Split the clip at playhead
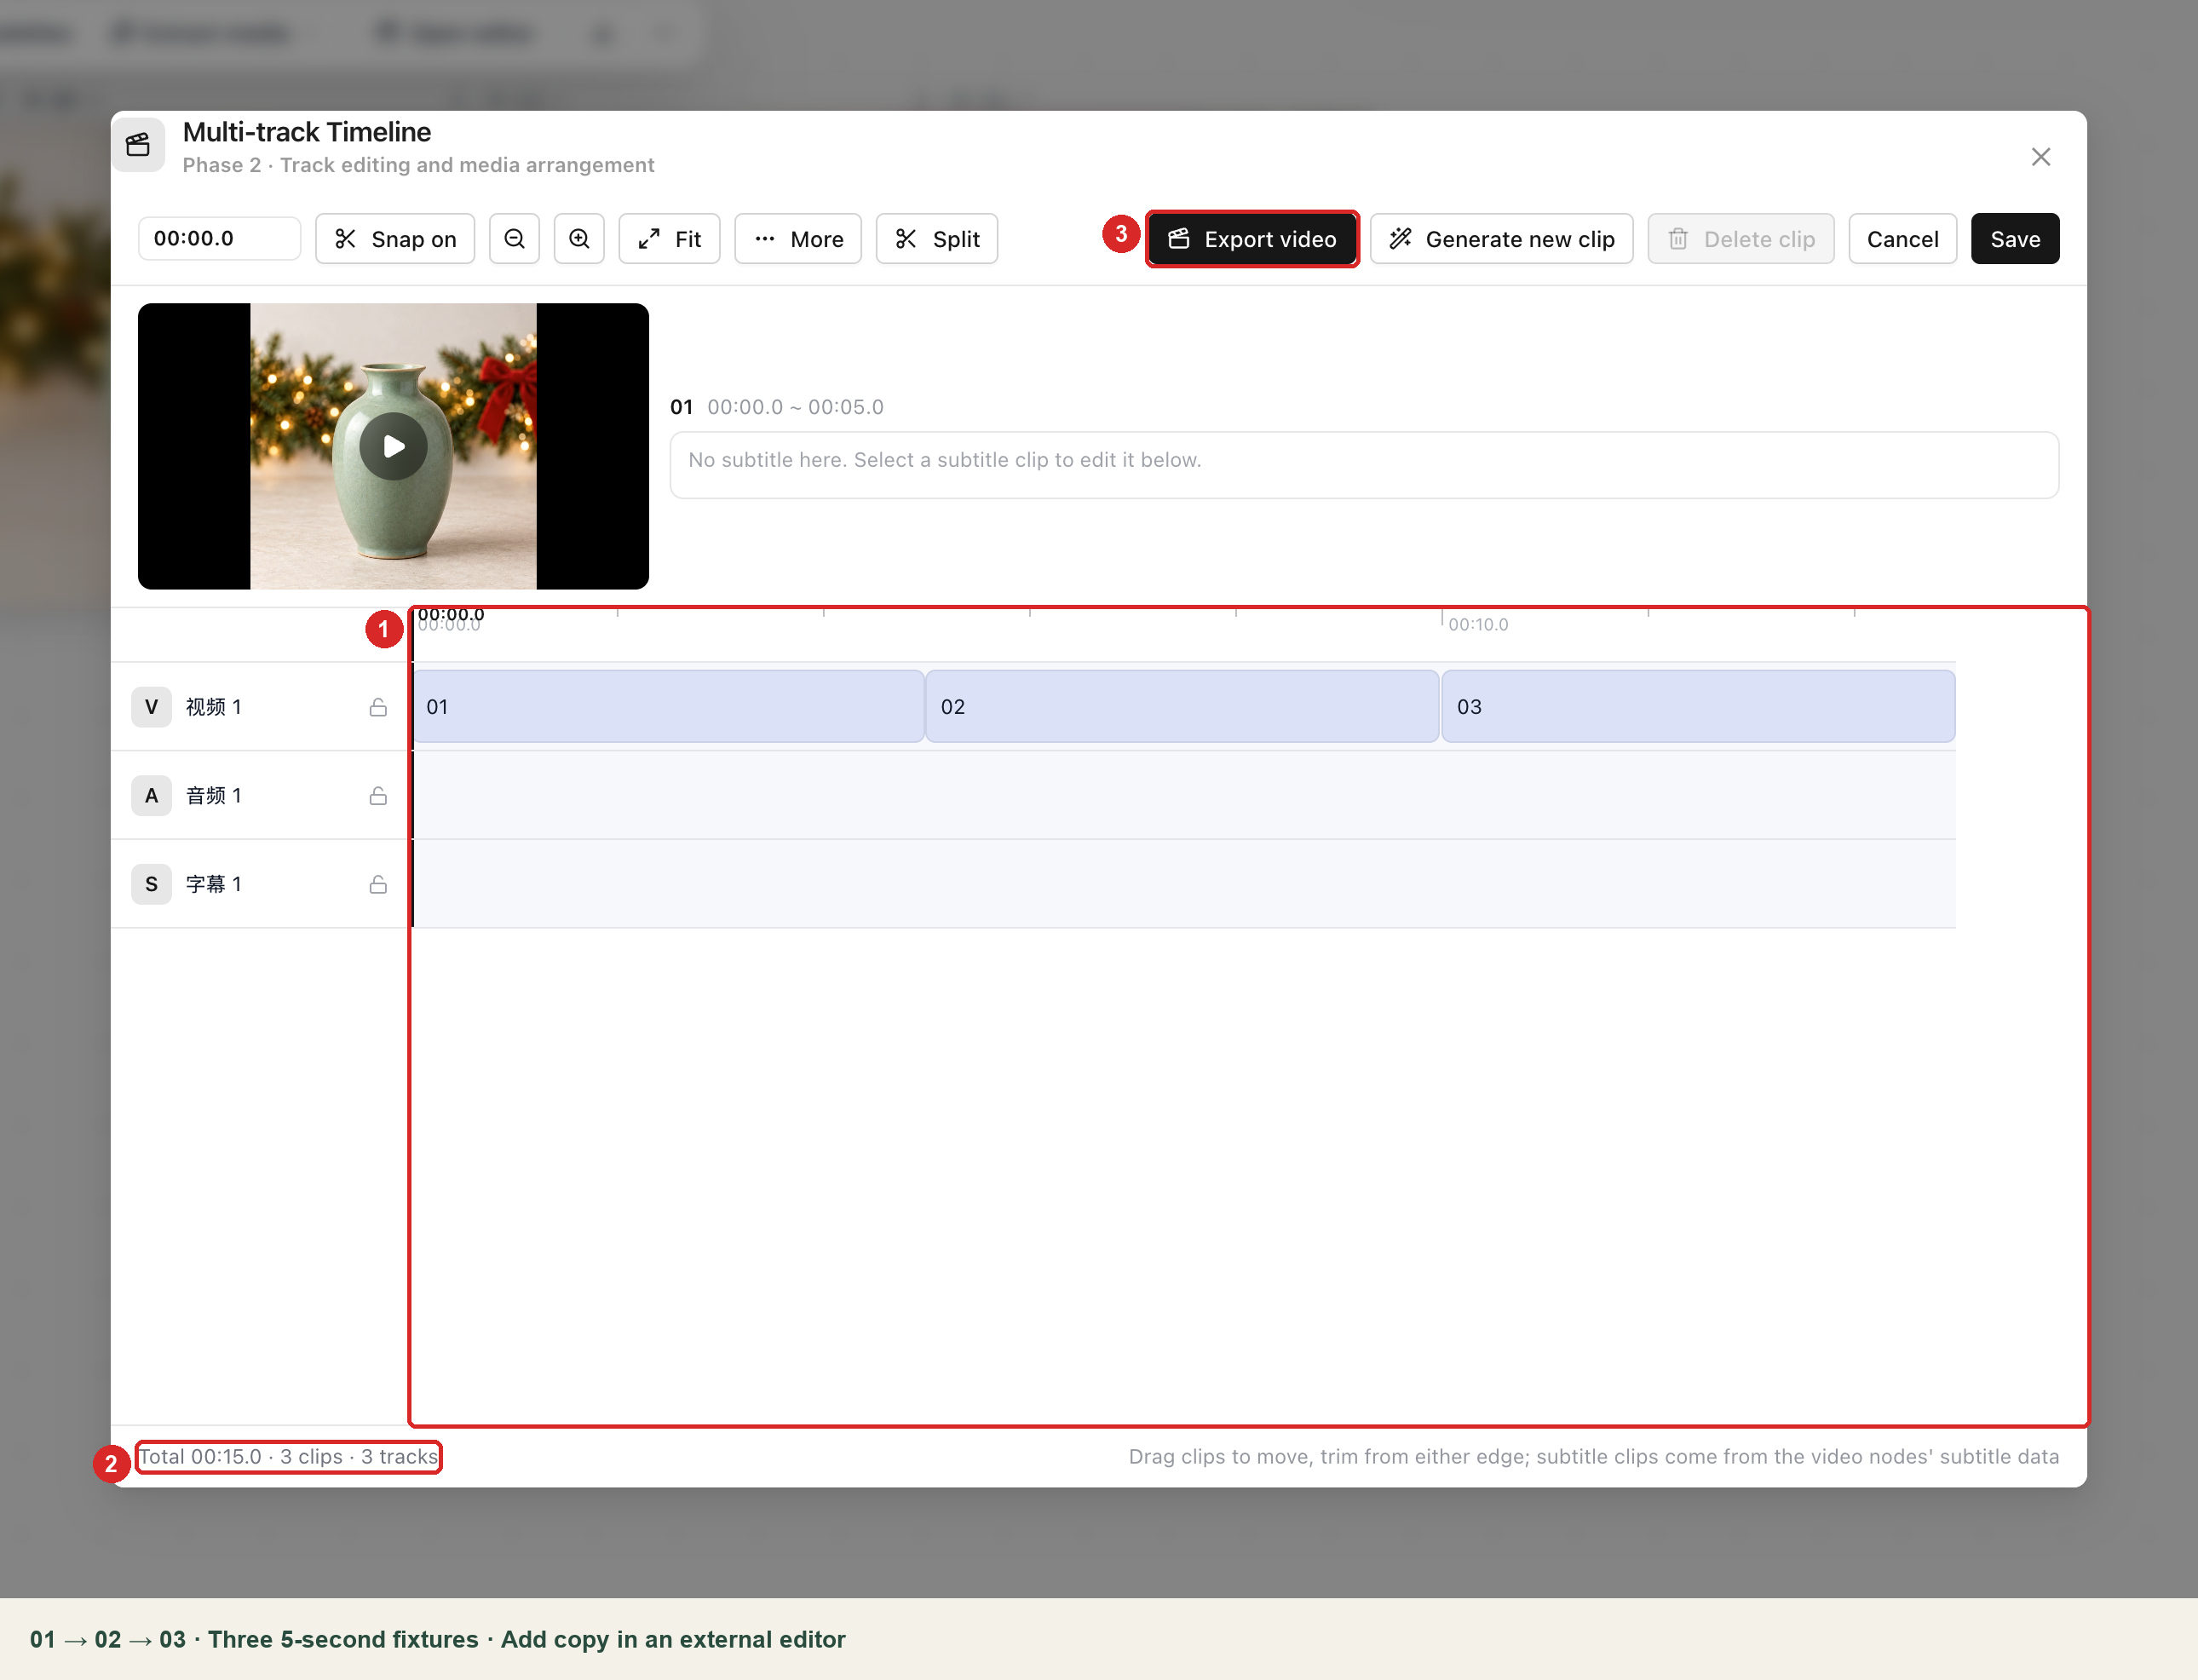Image resolution: width=2198 pixels, height=1680 pixels. pos(937,239)
